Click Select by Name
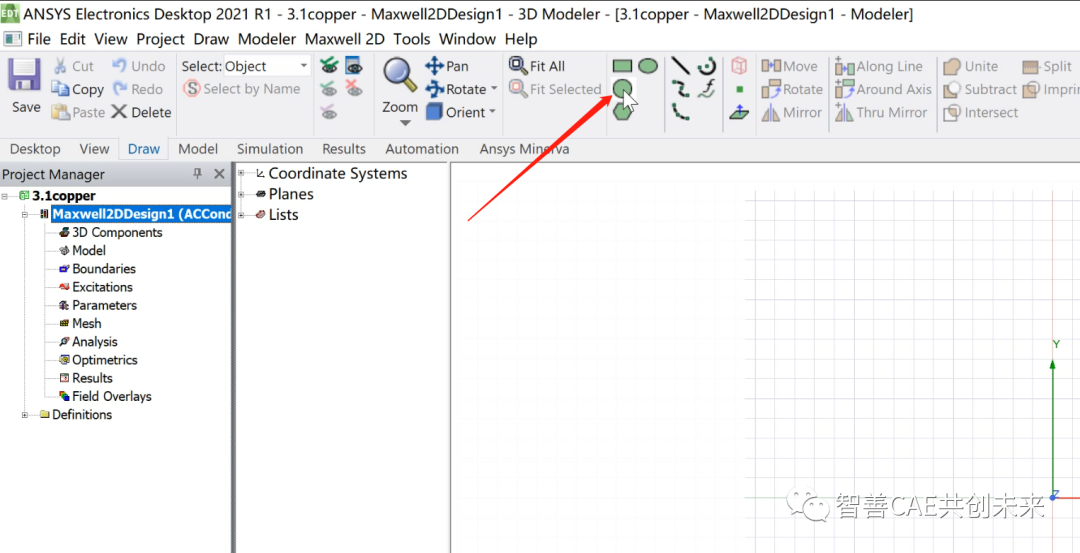1080x553 pixels. point(242,89)
